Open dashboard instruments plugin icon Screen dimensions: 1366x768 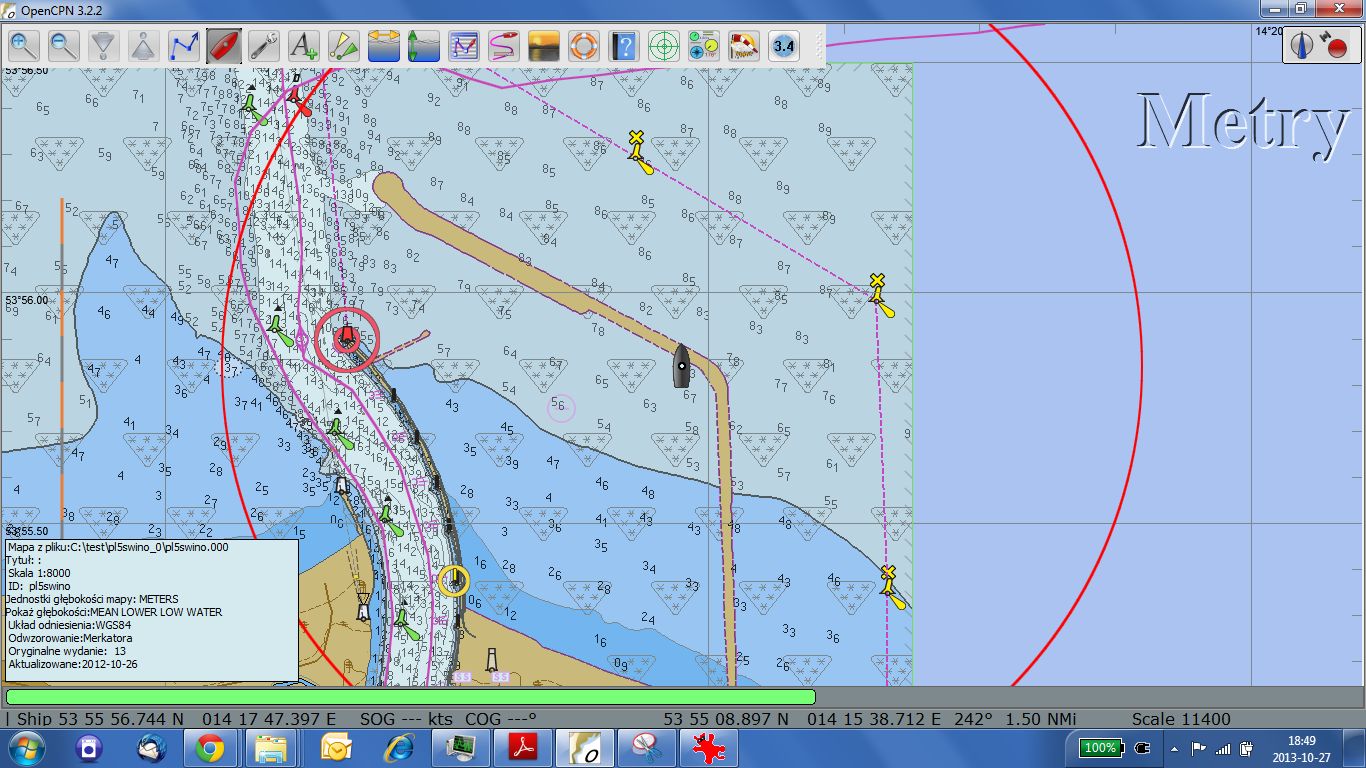pos(704,46)
